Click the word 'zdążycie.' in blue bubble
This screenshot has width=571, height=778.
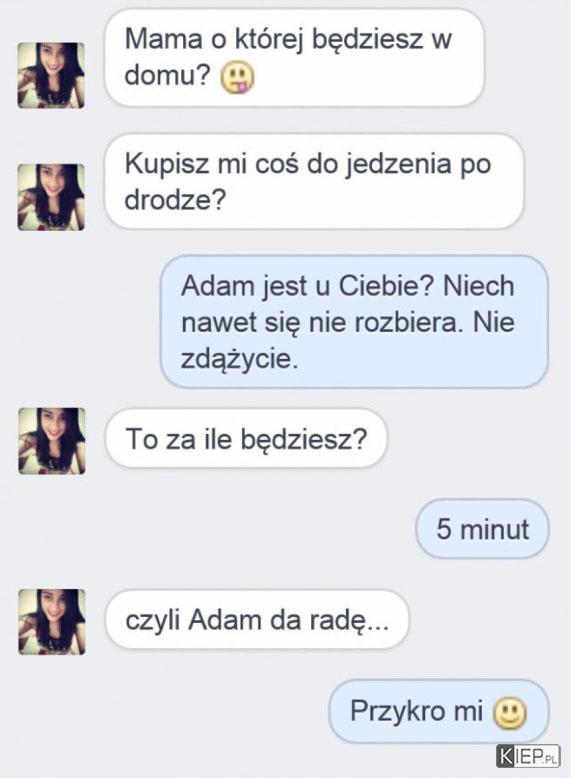pos(240,359)
